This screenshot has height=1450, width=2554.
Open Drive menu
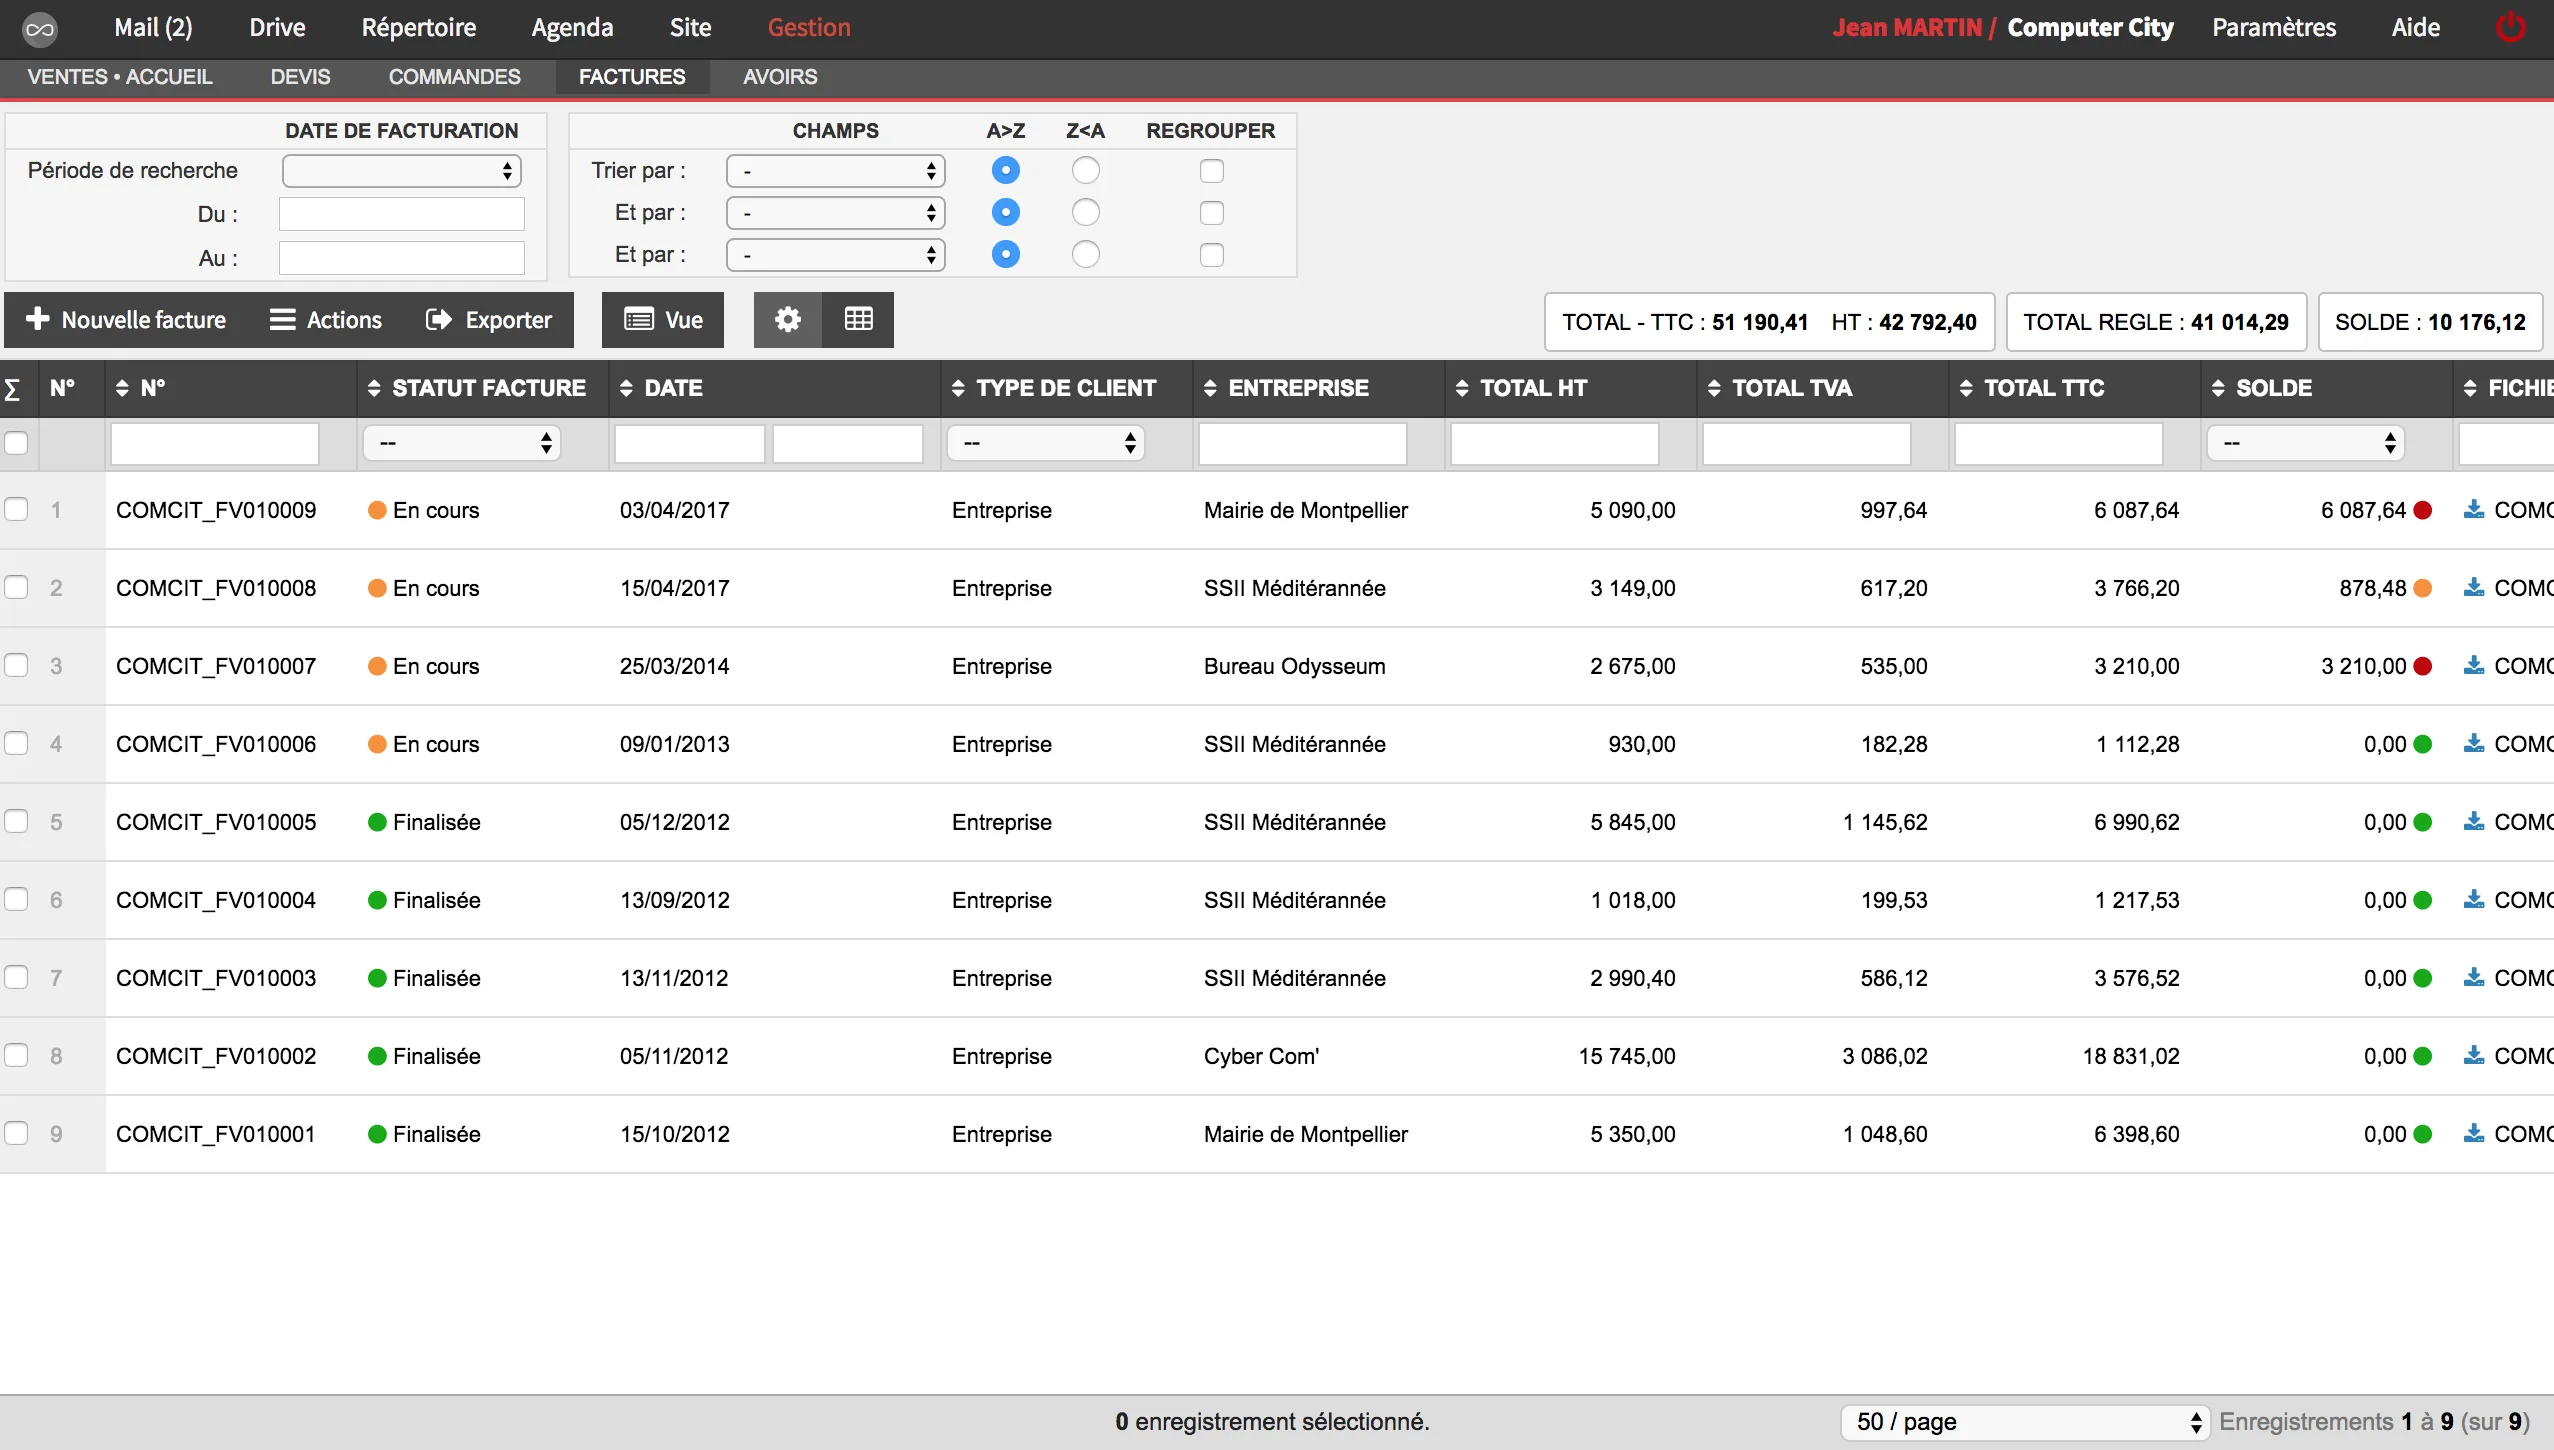pos(277,28)
